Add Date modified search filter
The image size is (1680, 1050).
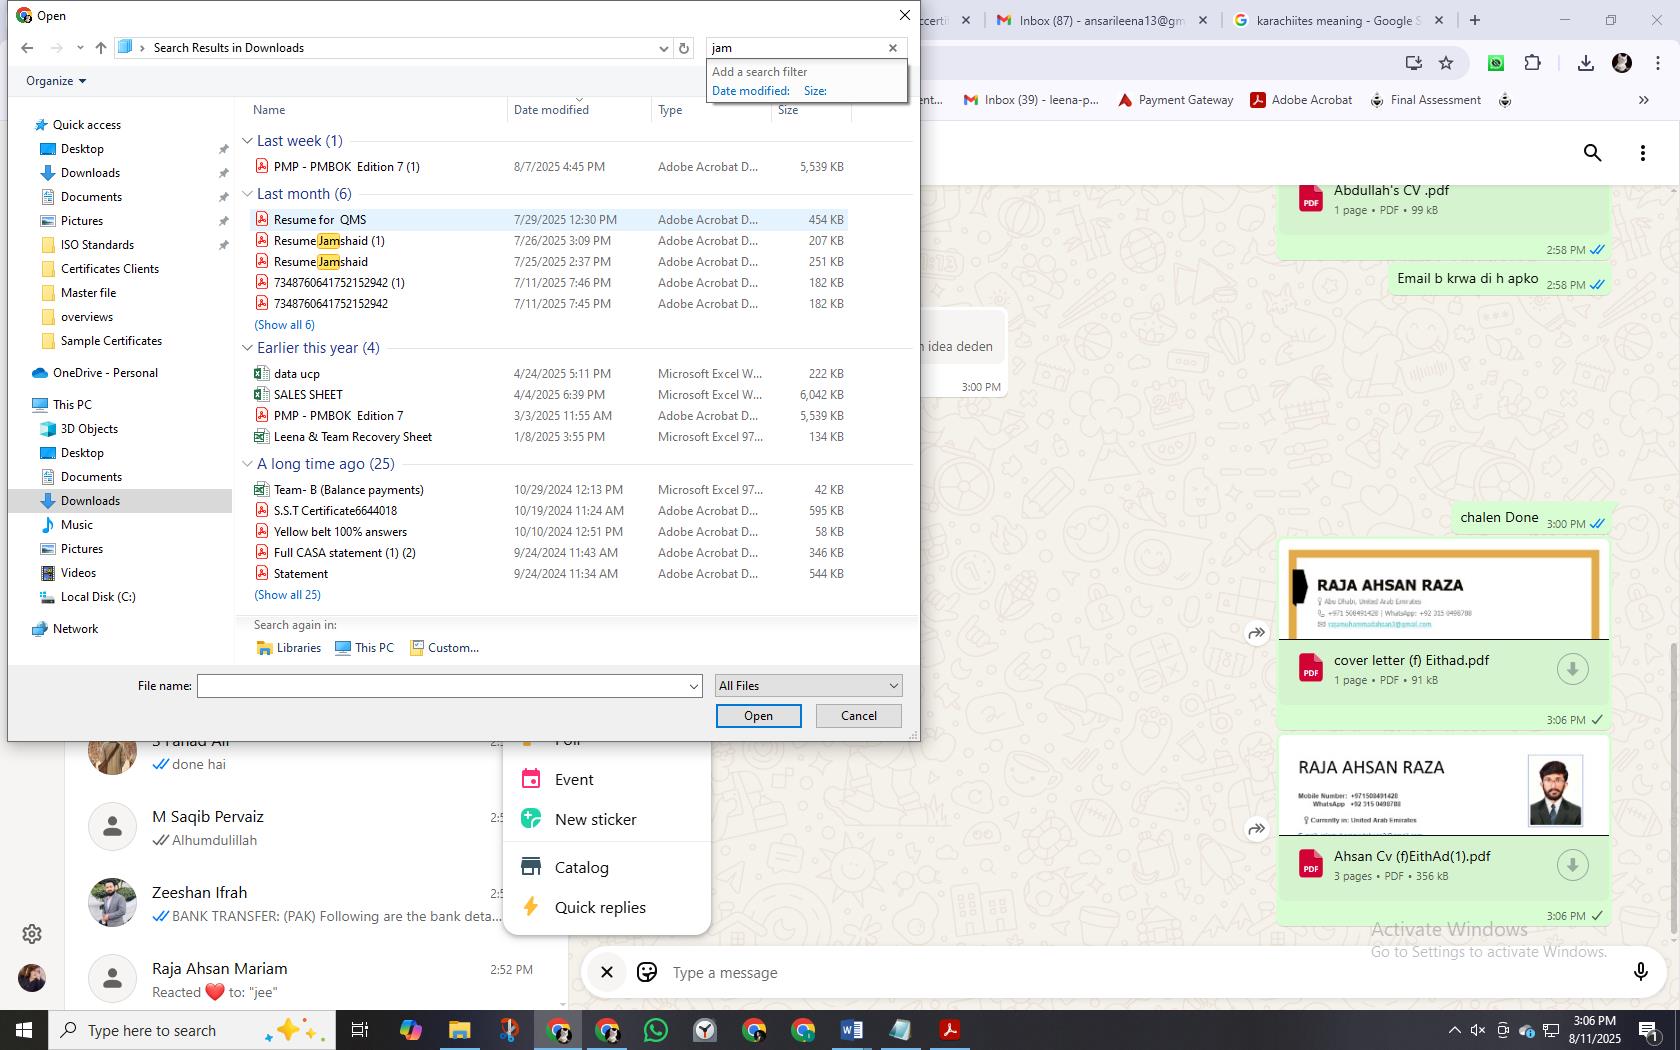751,91
